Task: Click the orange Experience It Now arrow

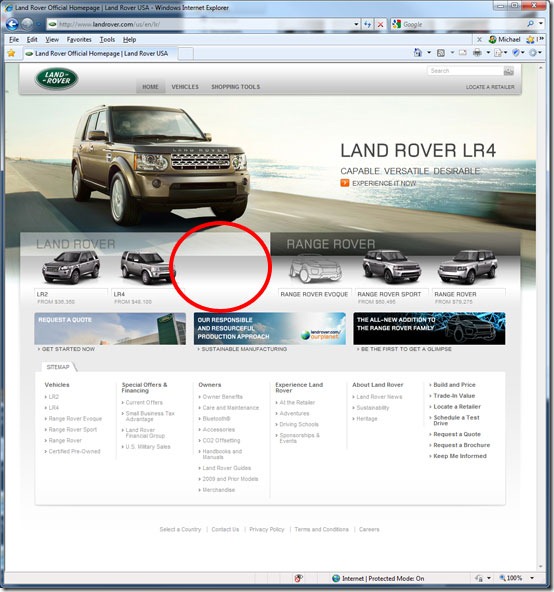Action: click(345, 183)
